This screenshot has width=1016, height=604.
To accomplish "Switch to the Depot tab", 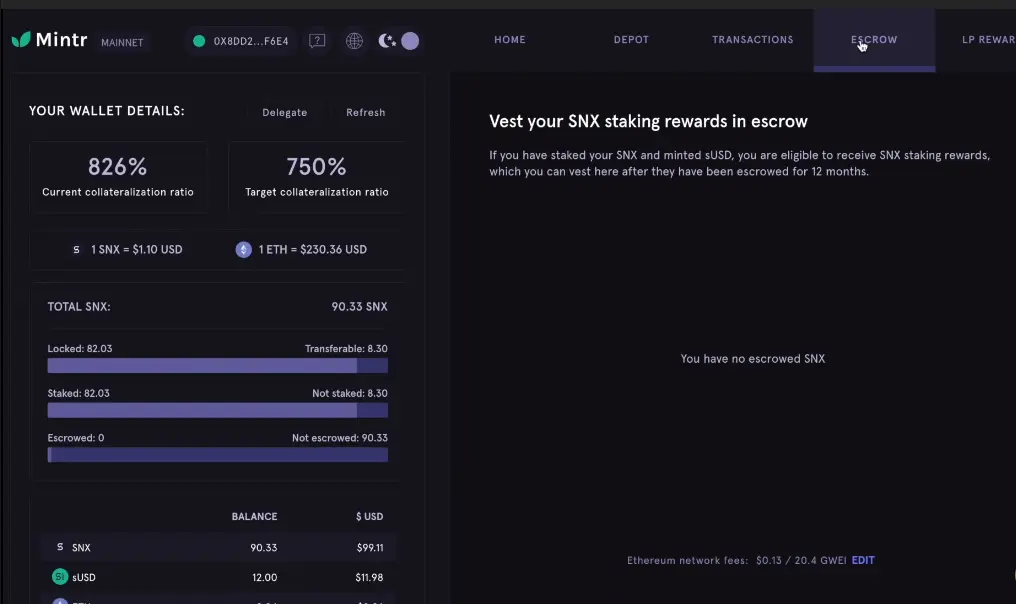I will (631, 40).
